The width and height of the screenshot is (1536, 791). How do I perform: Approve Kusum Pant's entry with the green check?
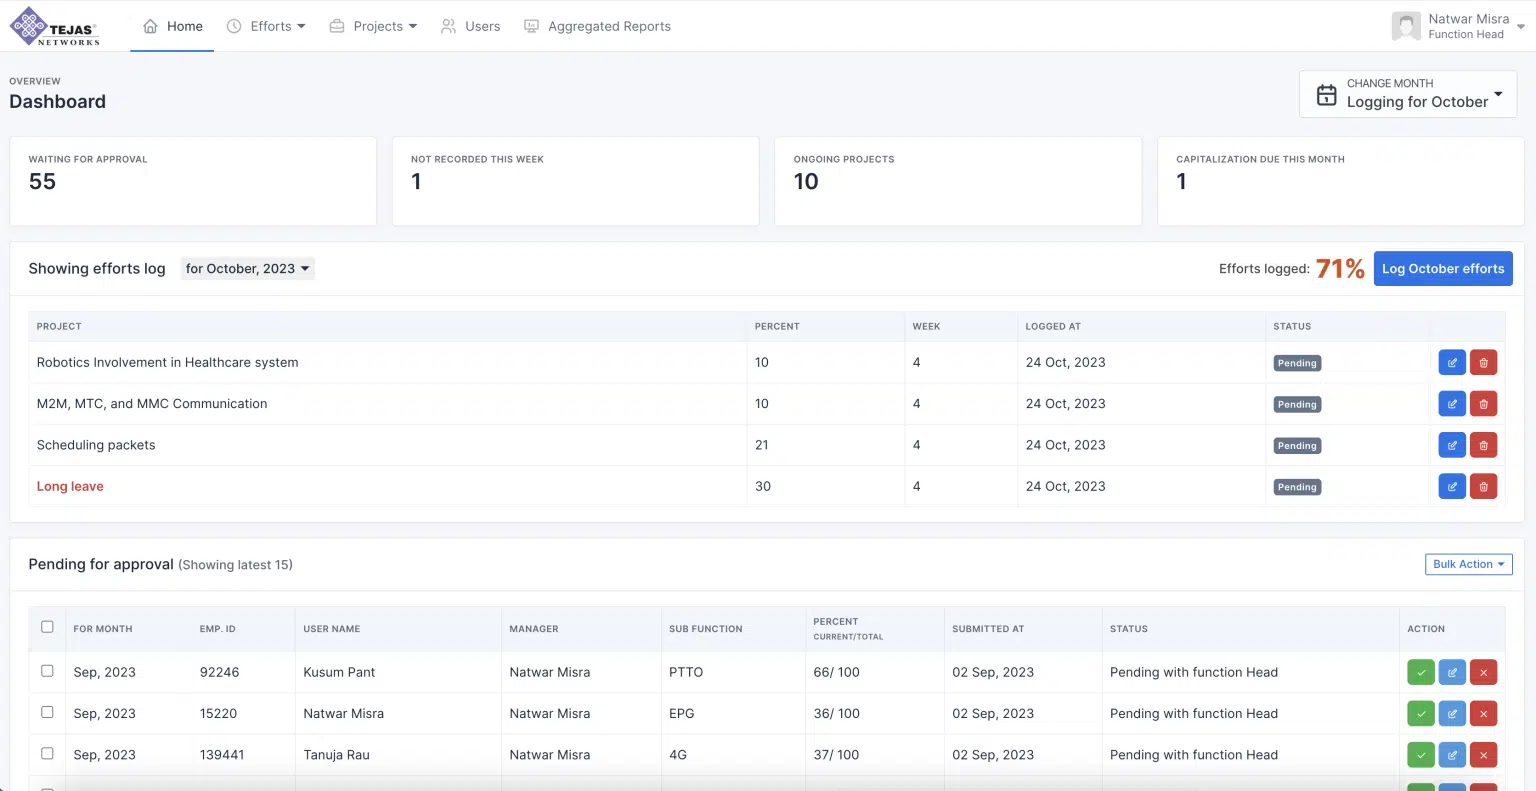coord(1420,672)
